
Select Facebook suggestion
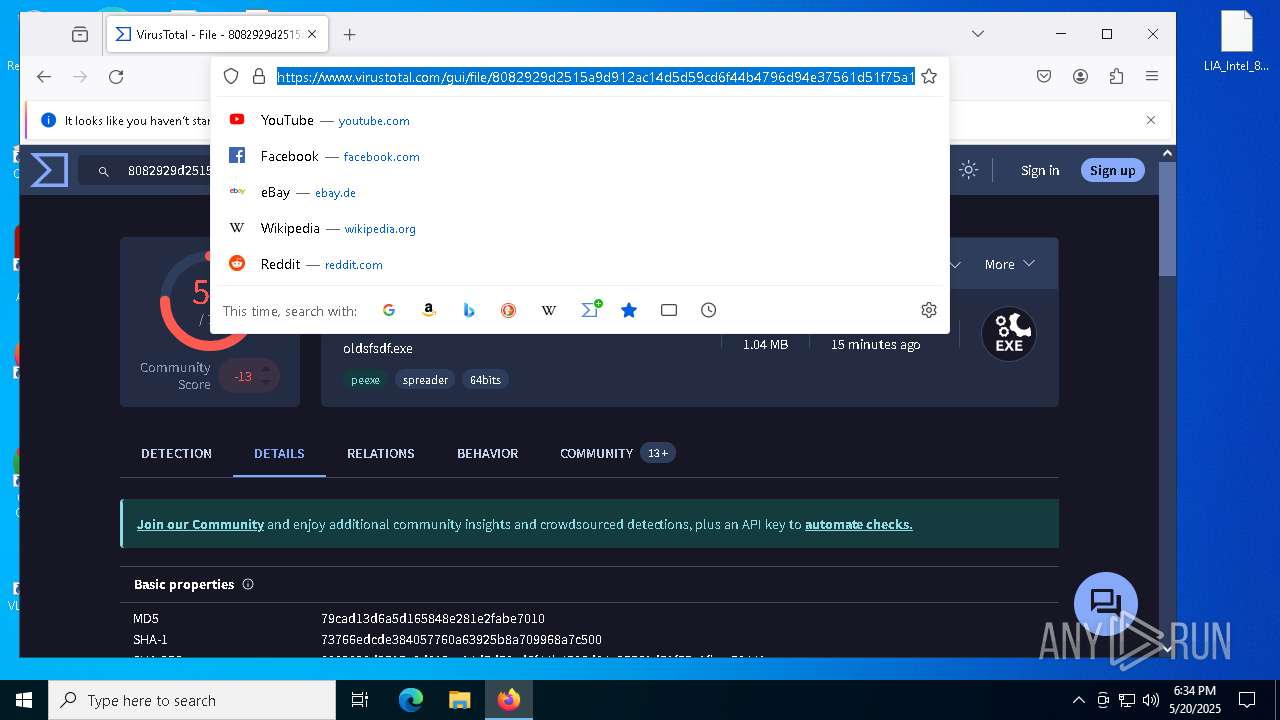click(580, 156)
